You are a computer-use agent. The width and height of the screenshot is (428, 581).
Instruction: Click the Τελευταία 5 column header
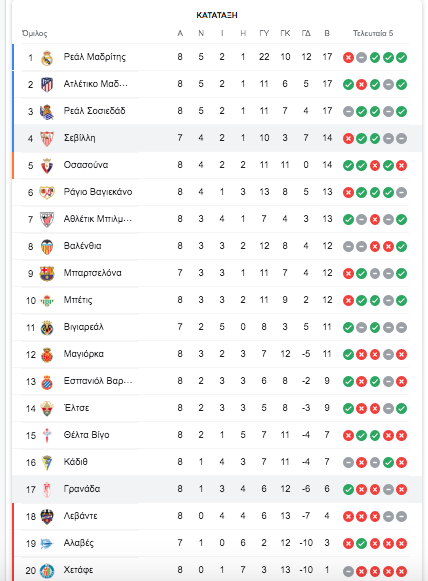pyautogui.click(x=373, y=33)
